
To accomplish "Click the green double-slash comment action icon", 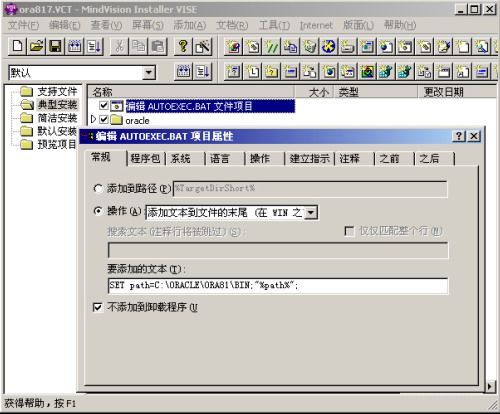I will coord(272,46).
